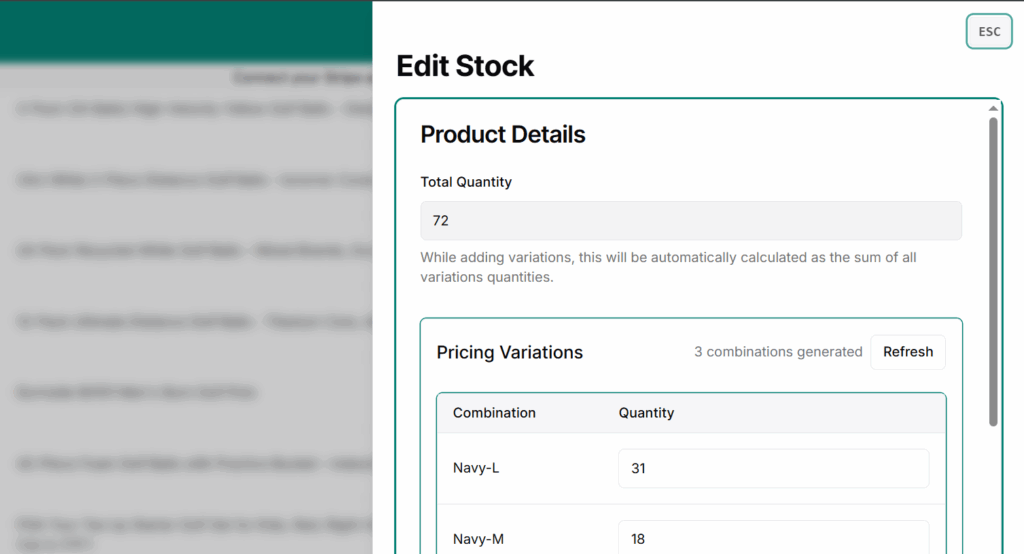Click the panel's vertical scrollbar thumb
The width and height of the screenshot is (1024, 554).
point(993,270)
